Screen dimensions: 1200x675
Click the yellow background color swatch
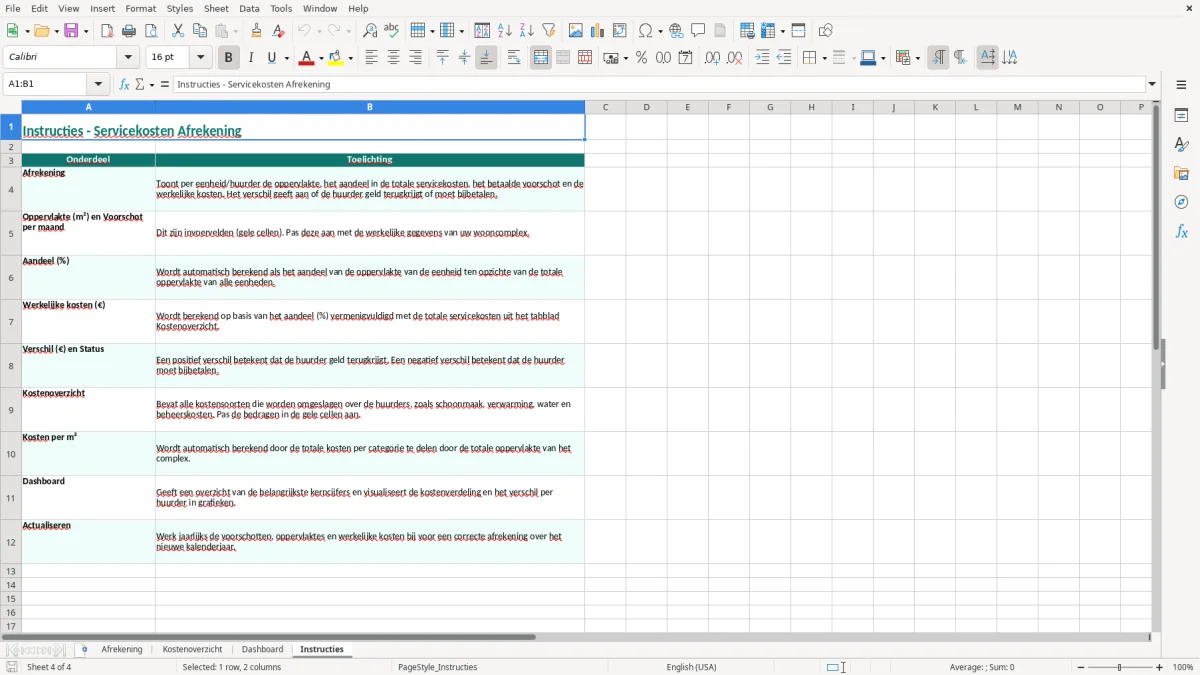coord(336,58)
